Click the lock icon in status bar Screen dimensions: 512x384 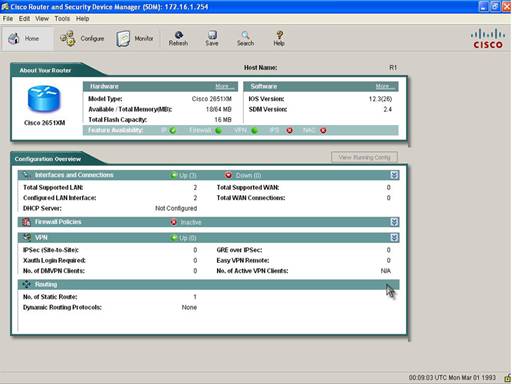click(507, 378)
